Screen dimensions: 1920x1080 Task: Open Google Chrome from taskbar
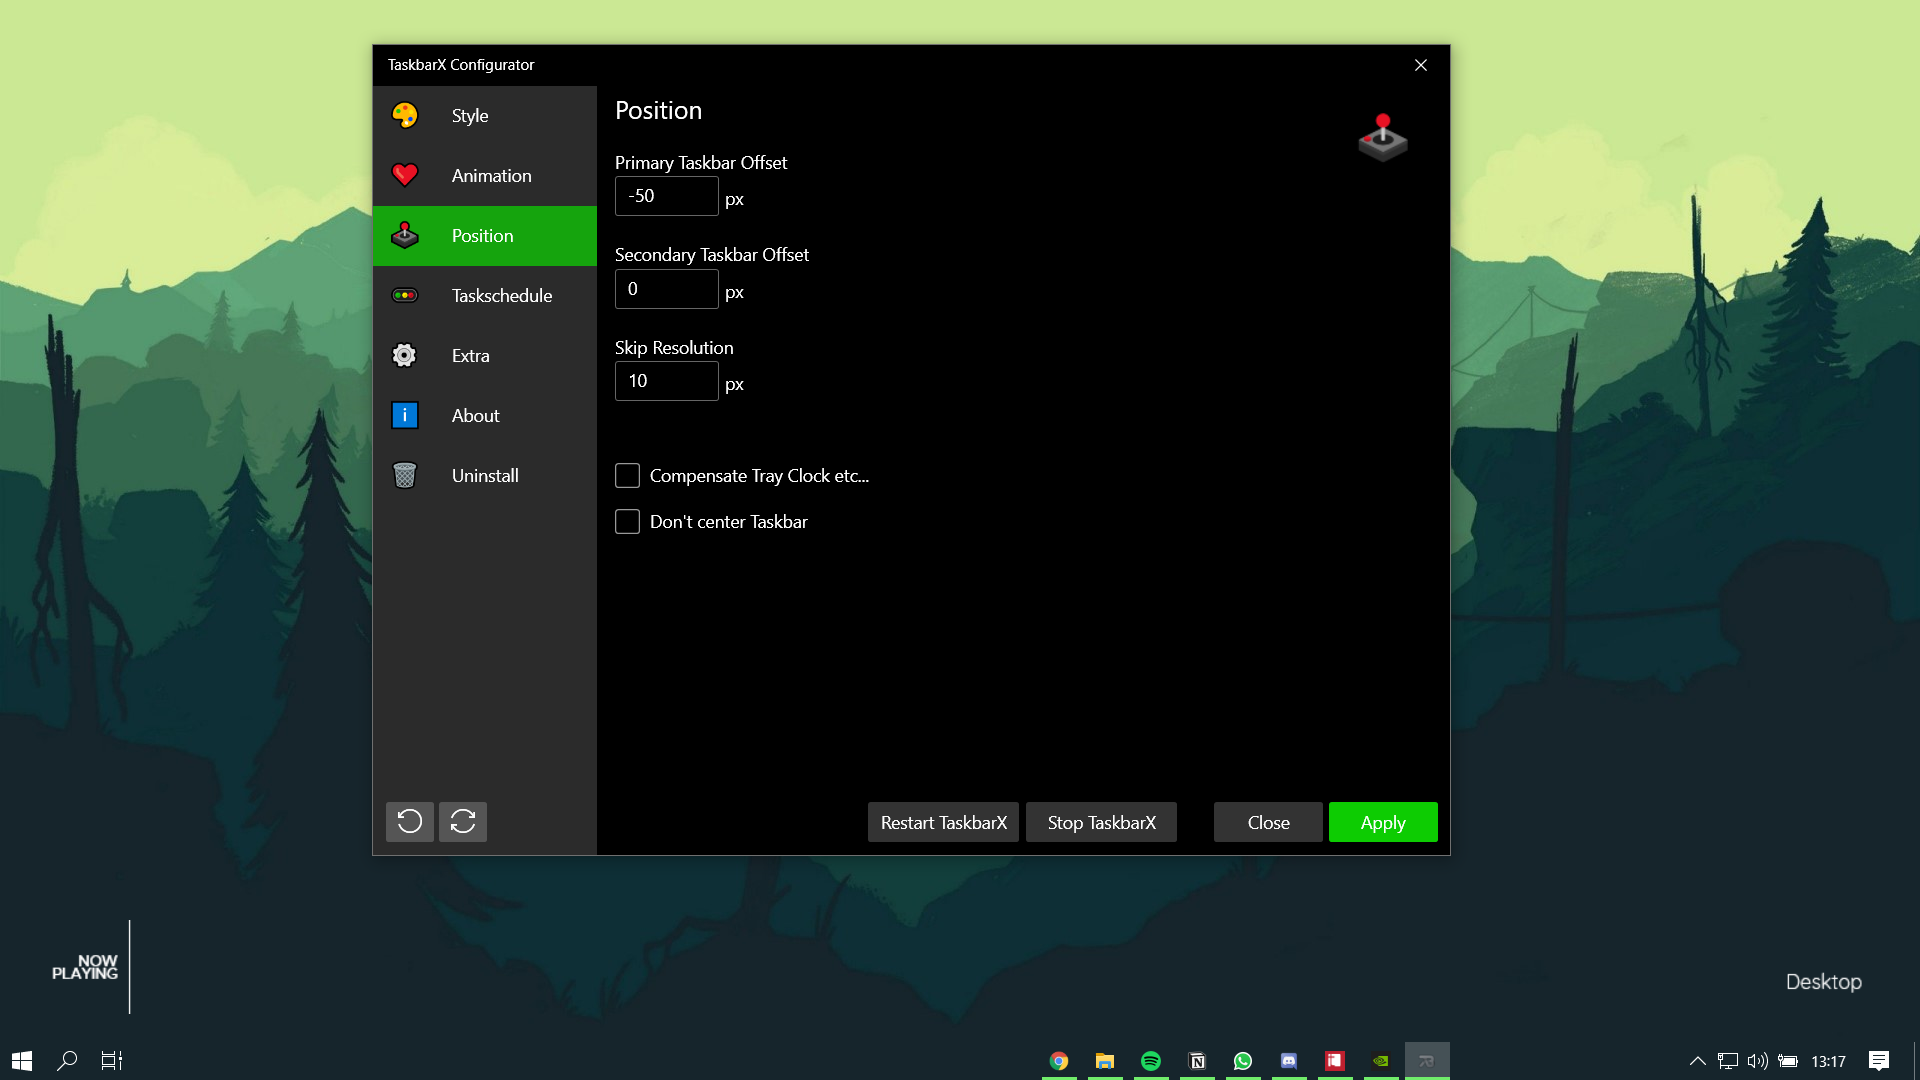1059,1061
